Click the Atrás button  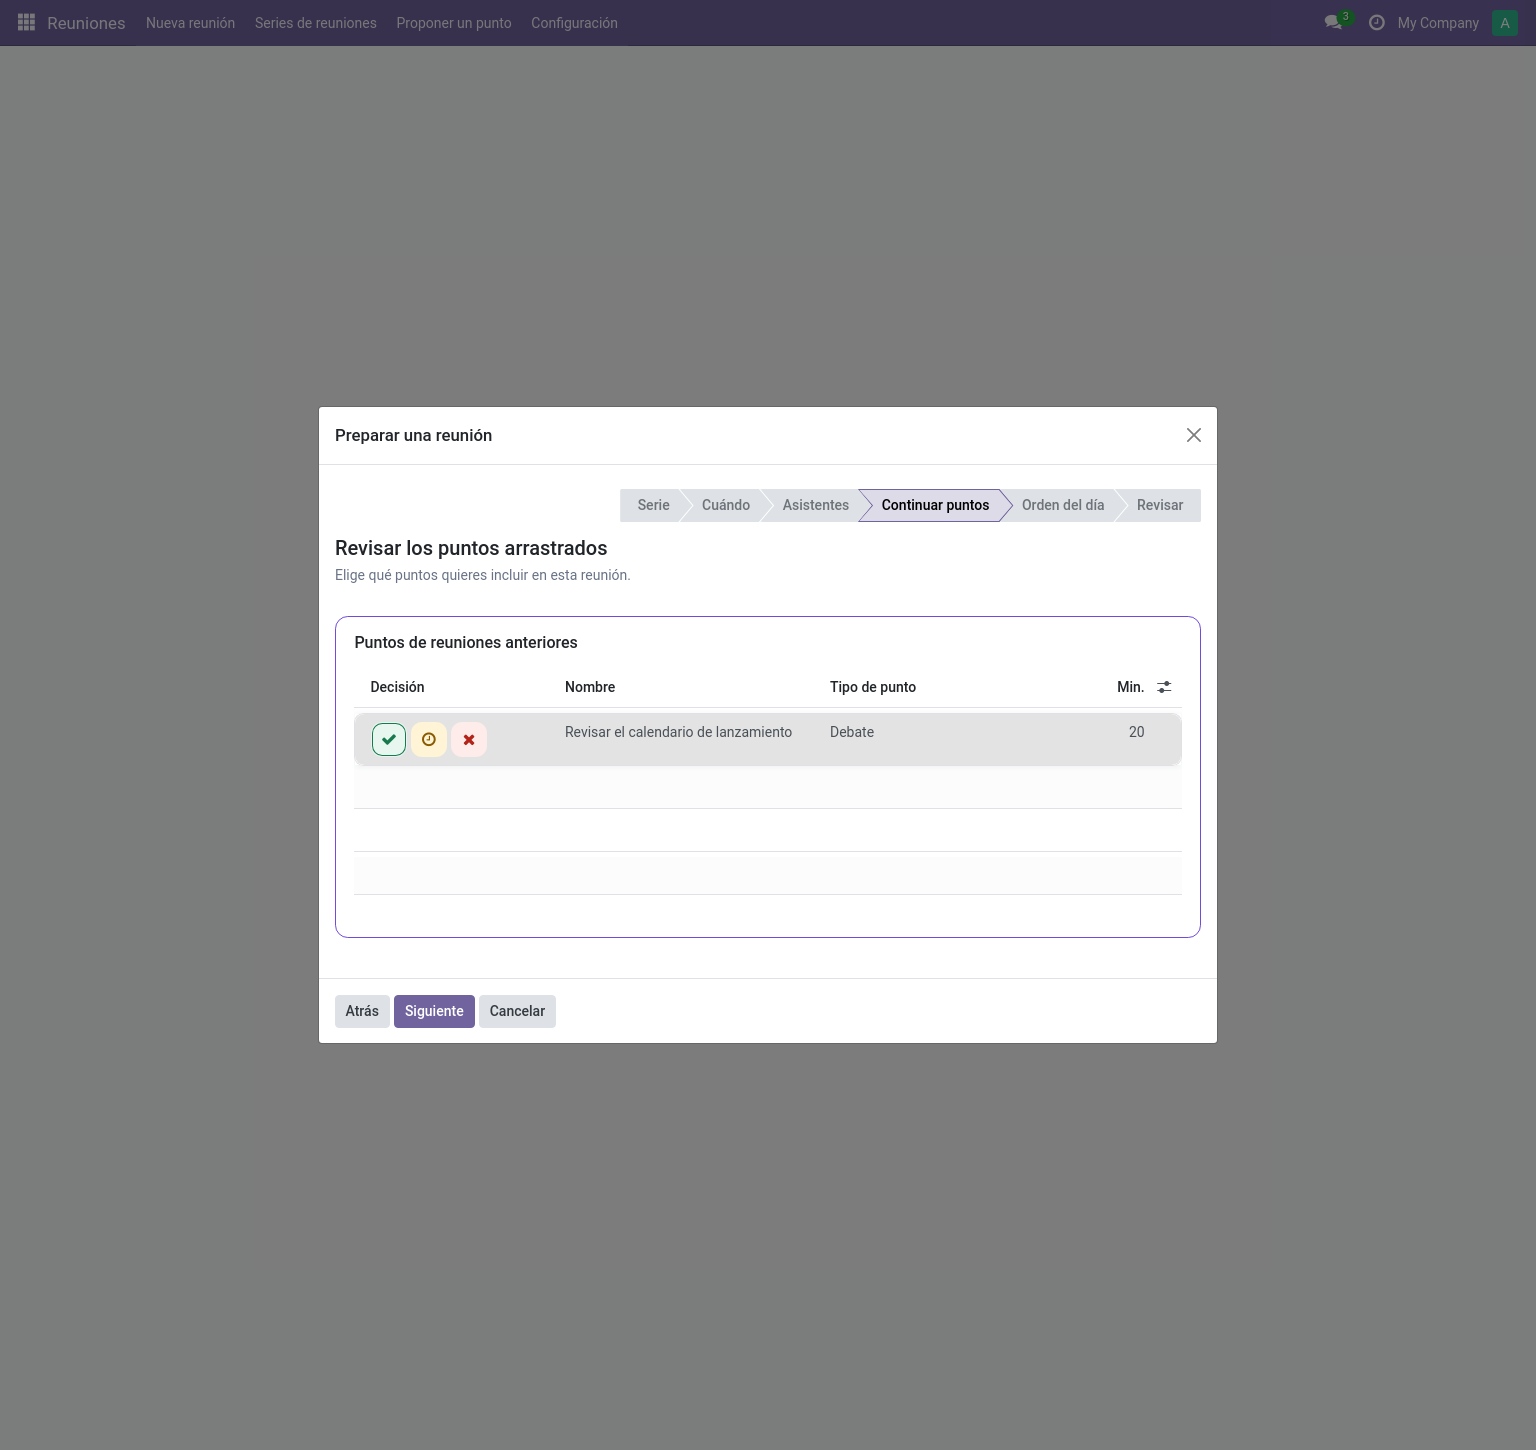[x=362, y=1011]
